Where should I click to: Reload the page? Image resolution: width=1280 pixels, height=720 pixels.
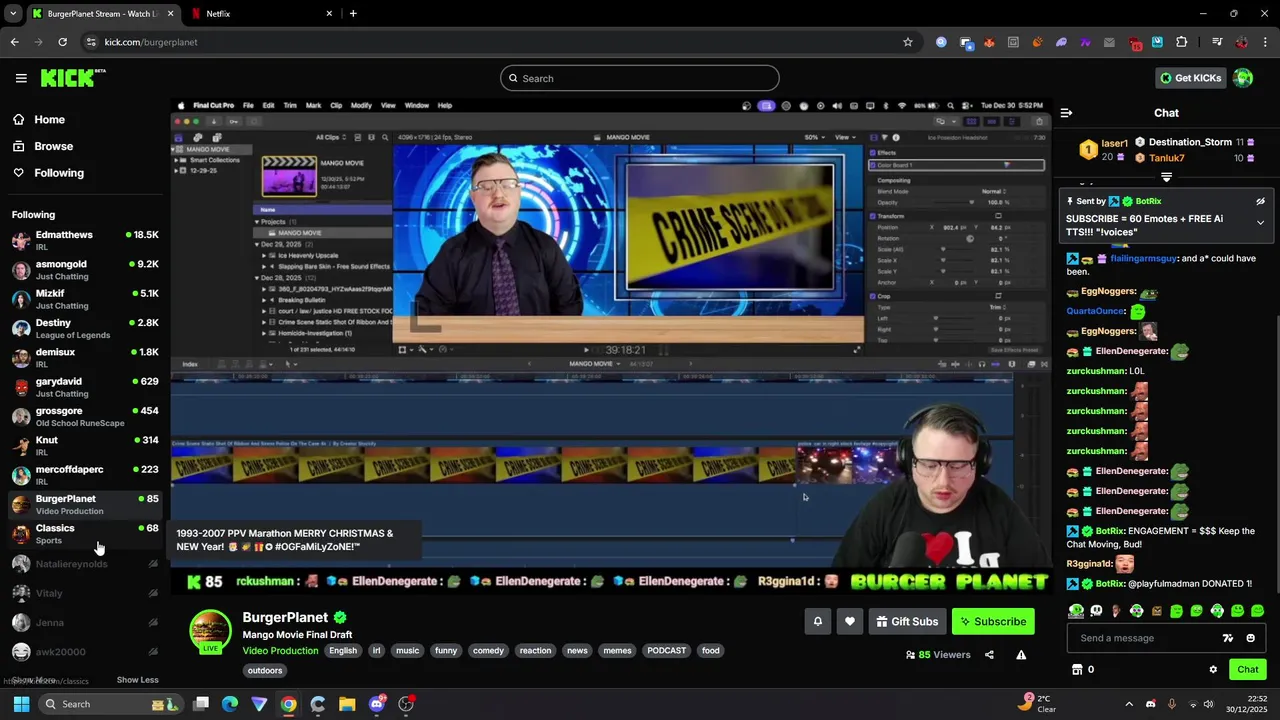[x=62, y=42]
